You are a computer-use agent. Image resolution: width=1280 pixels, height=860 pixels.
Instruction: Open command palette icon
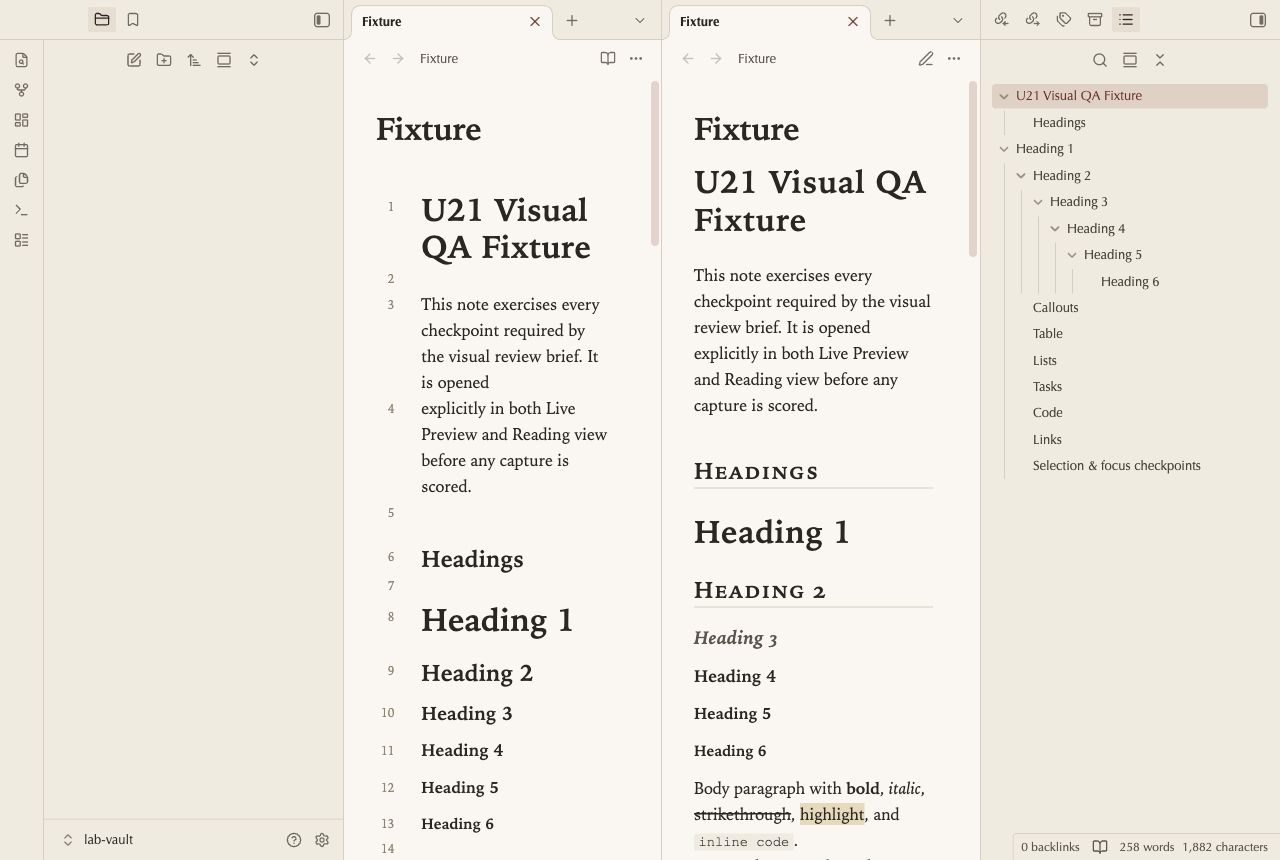click(x=22, y=210)
